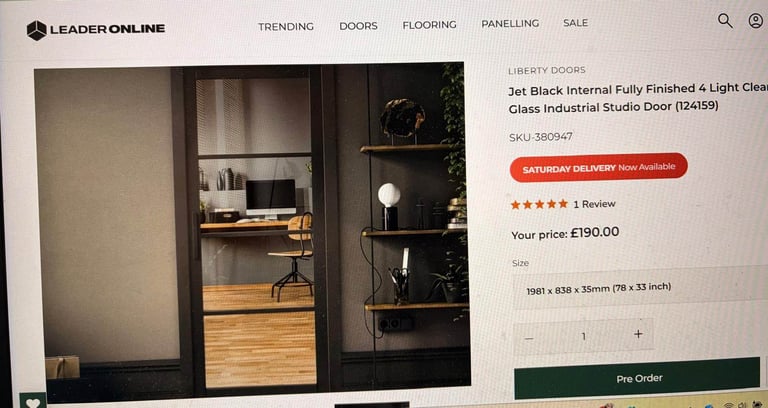Open the Panelling menu
768x408 pixels.
point(510,24)
